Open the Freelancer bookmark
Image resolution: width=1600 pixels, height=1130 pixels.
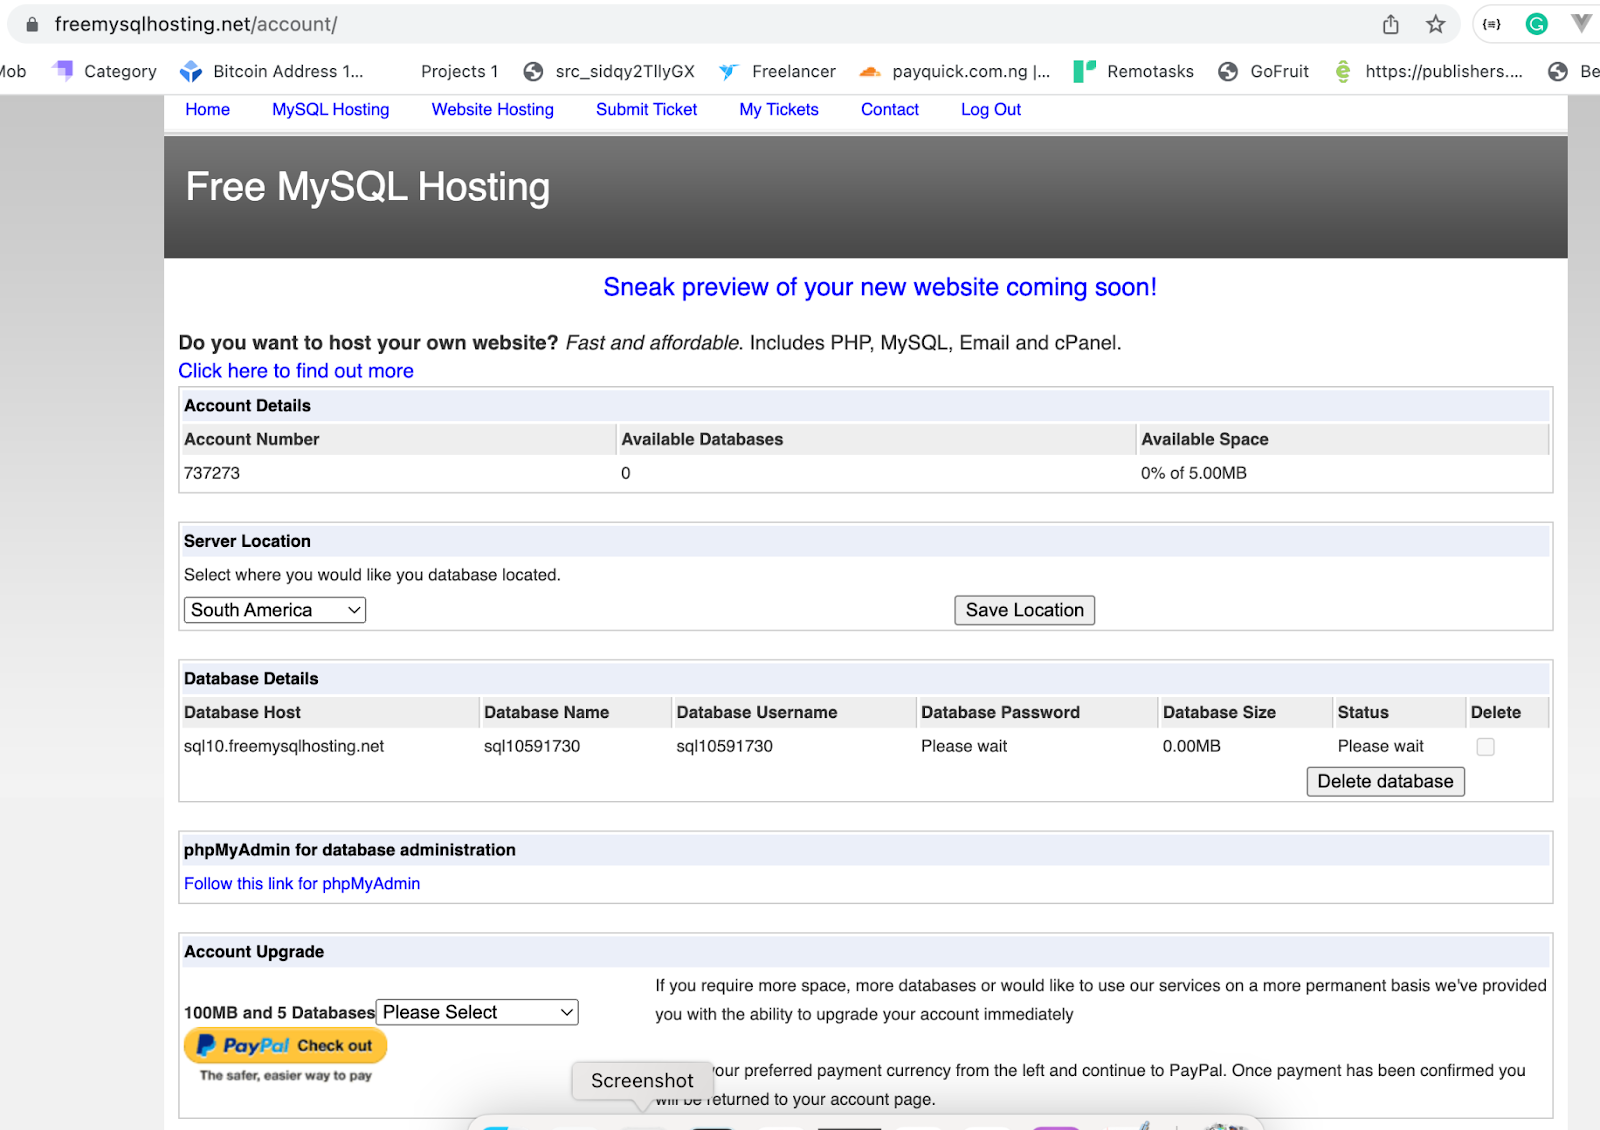(x=777, y=71)
